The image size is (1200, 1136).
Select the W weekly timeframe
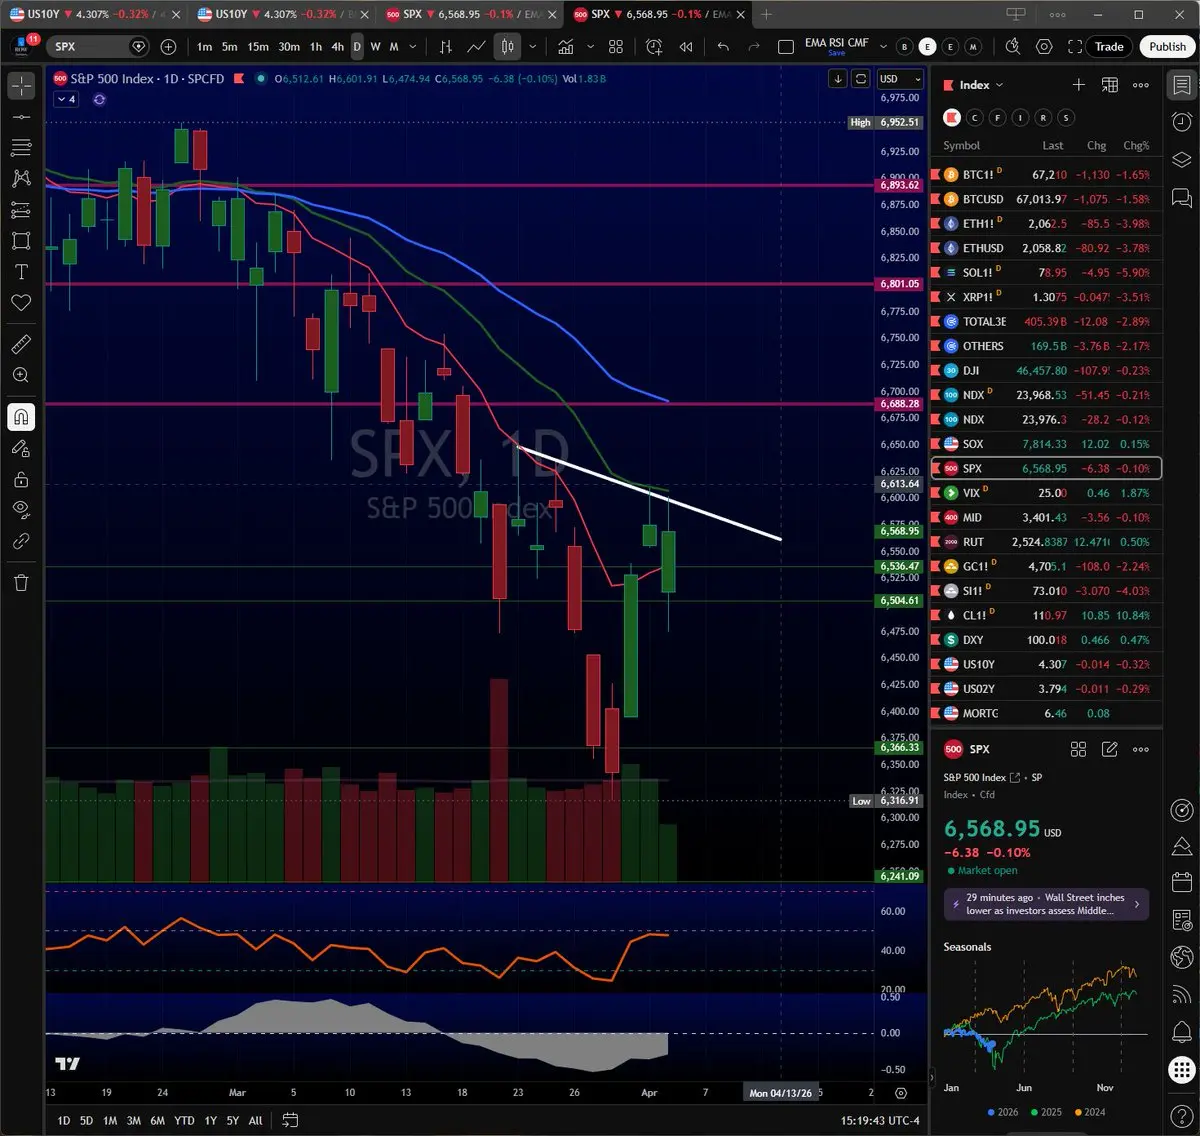click(375, 47)
